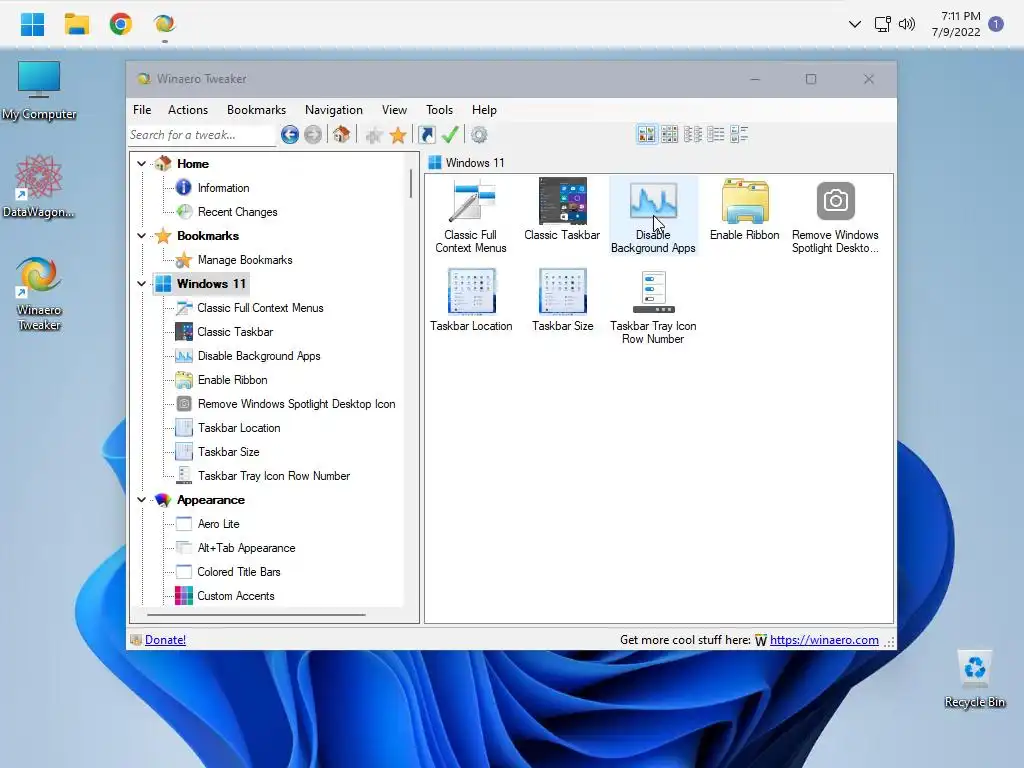The image size is (1024, 768).
Task: Collapse the Windows 11 tree node
Action: coord(142,284)
